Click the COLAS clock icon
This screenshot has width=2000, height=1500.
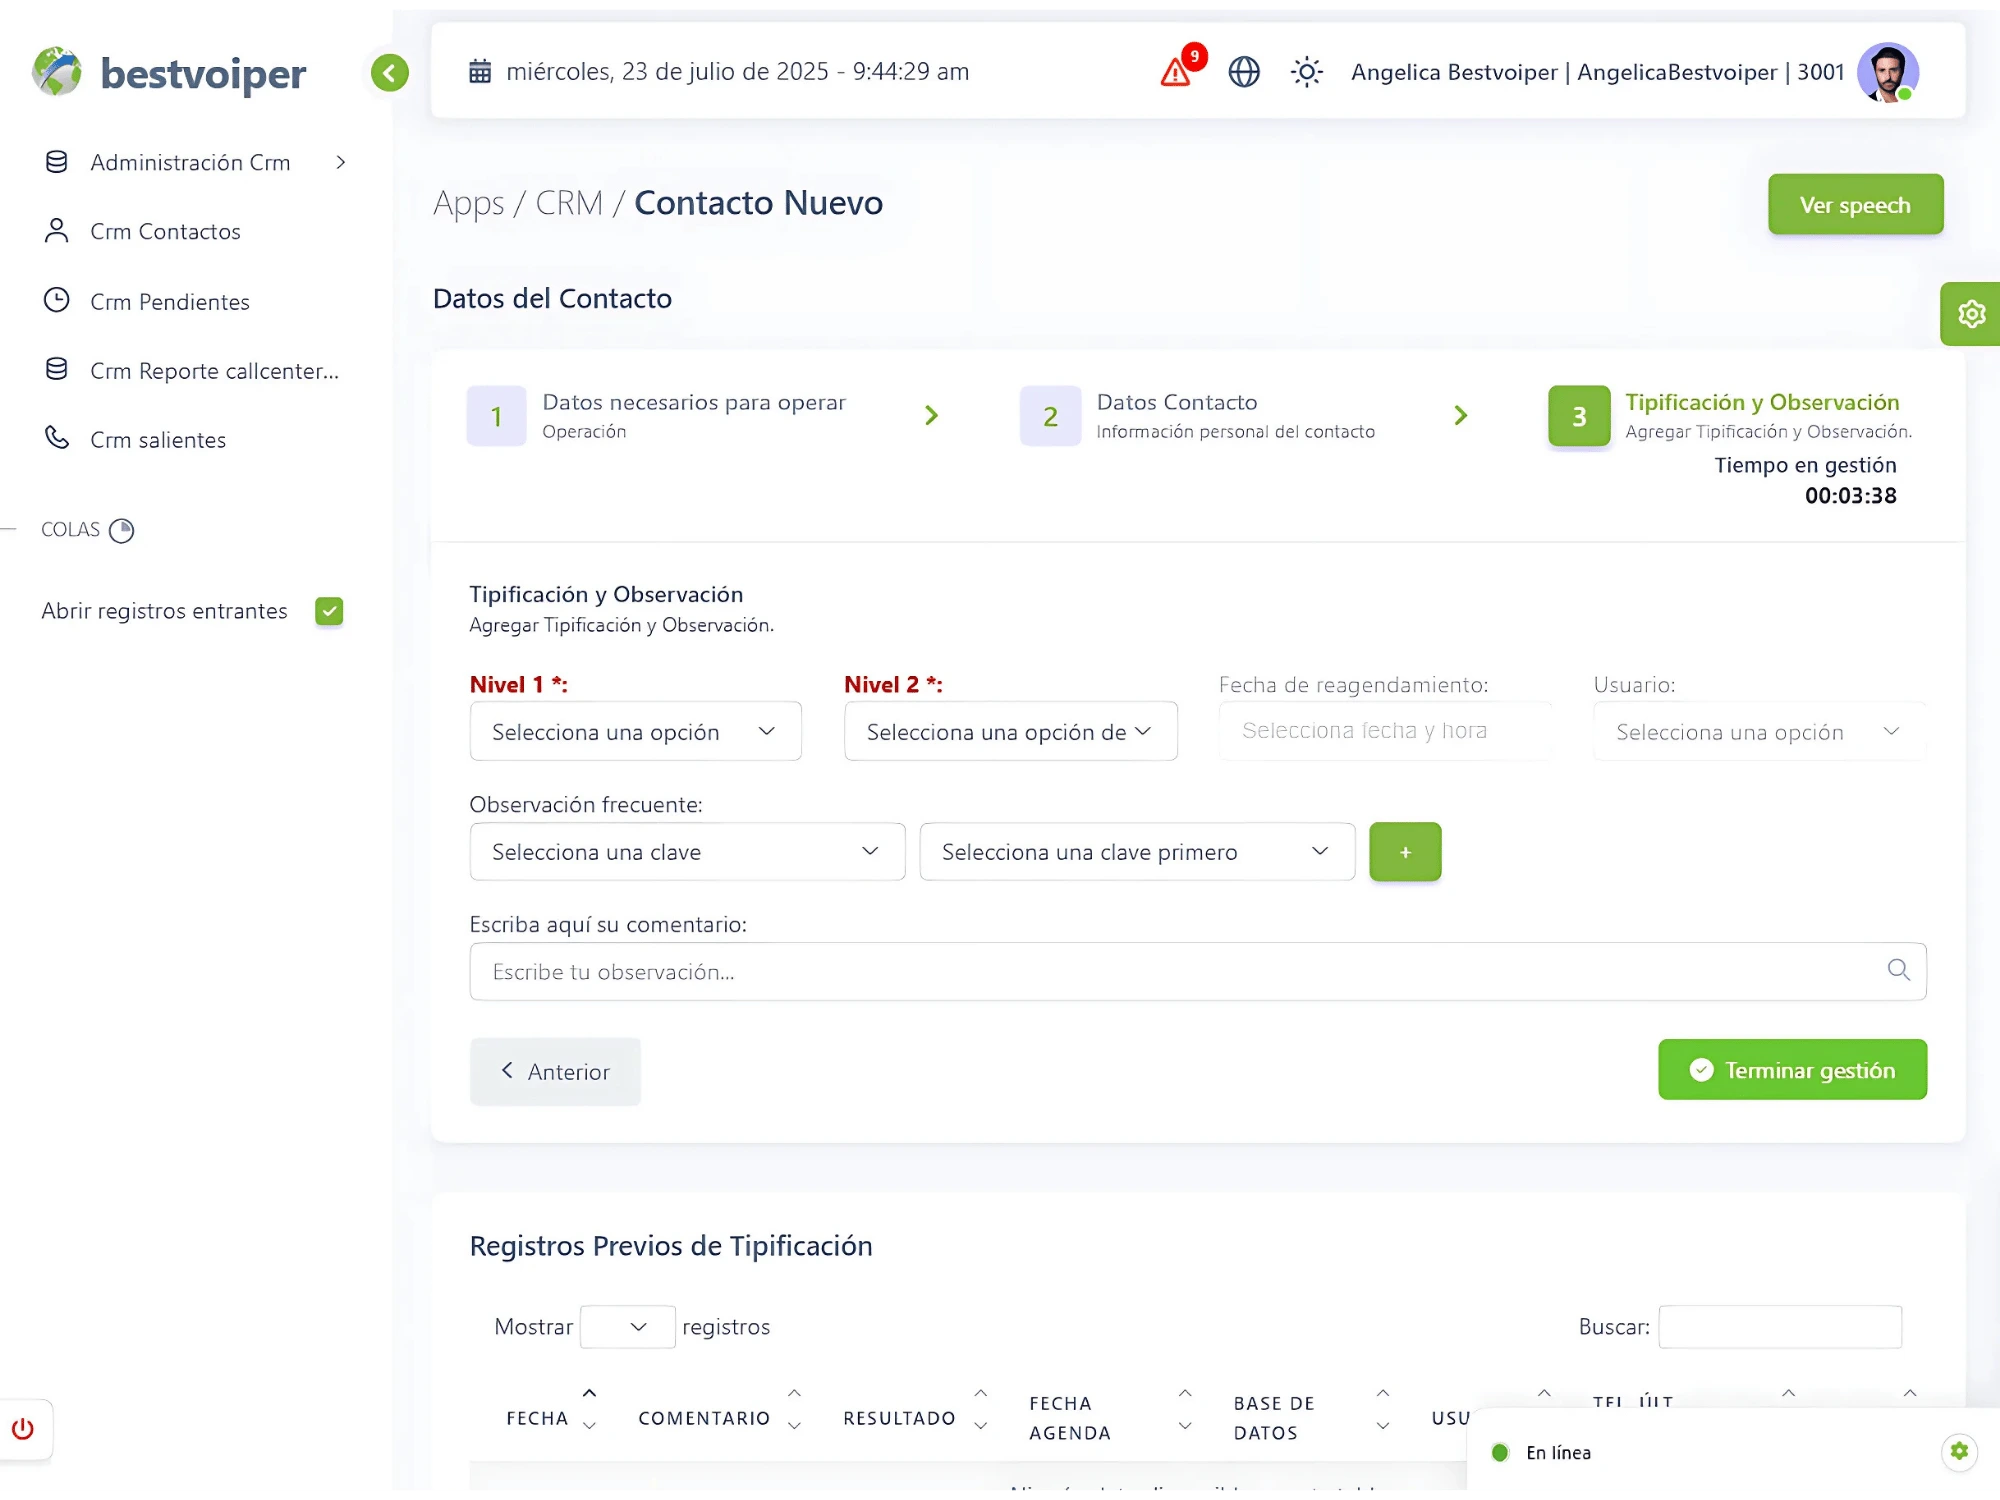click(x=121, y=530)
